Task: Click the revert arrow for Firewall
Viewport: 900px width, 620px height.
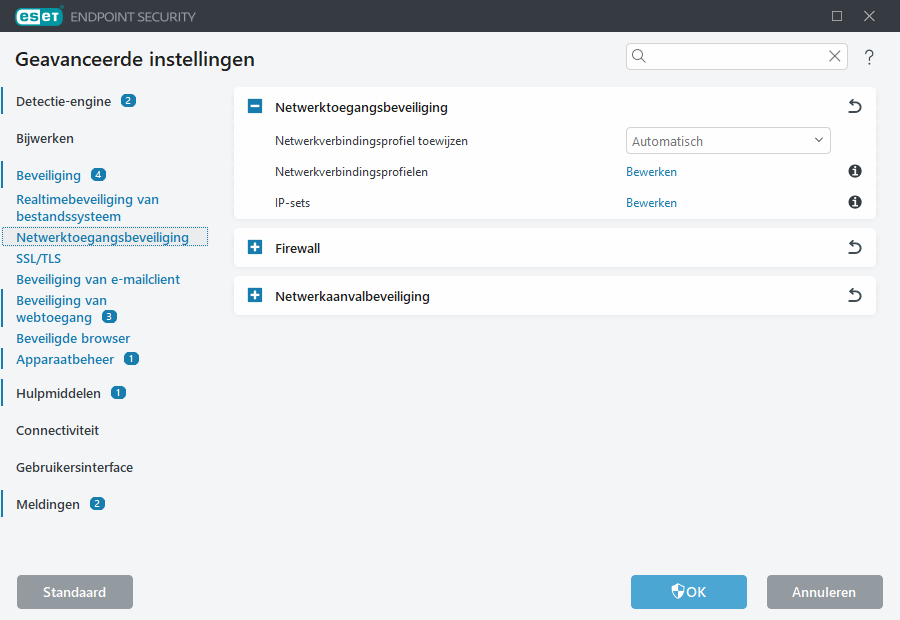Action: [x=854, y=248]
